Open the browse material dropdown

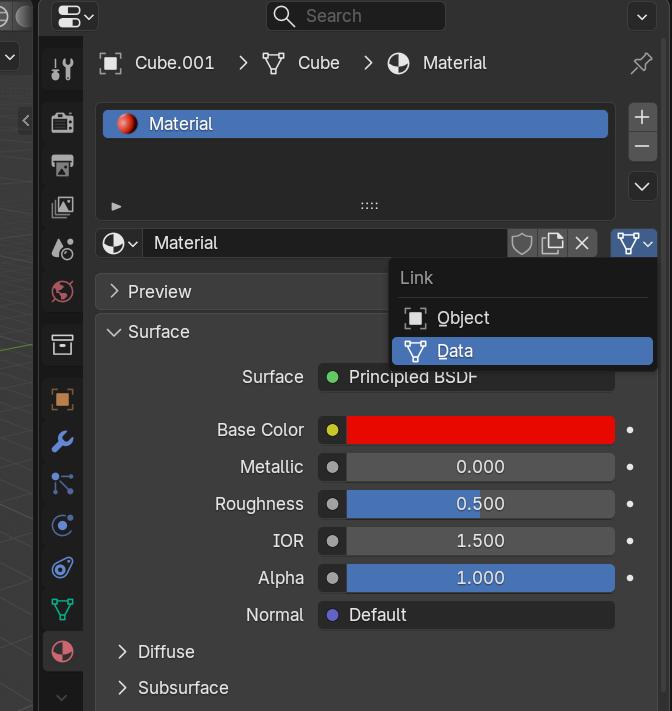click(x=119, y=243)
